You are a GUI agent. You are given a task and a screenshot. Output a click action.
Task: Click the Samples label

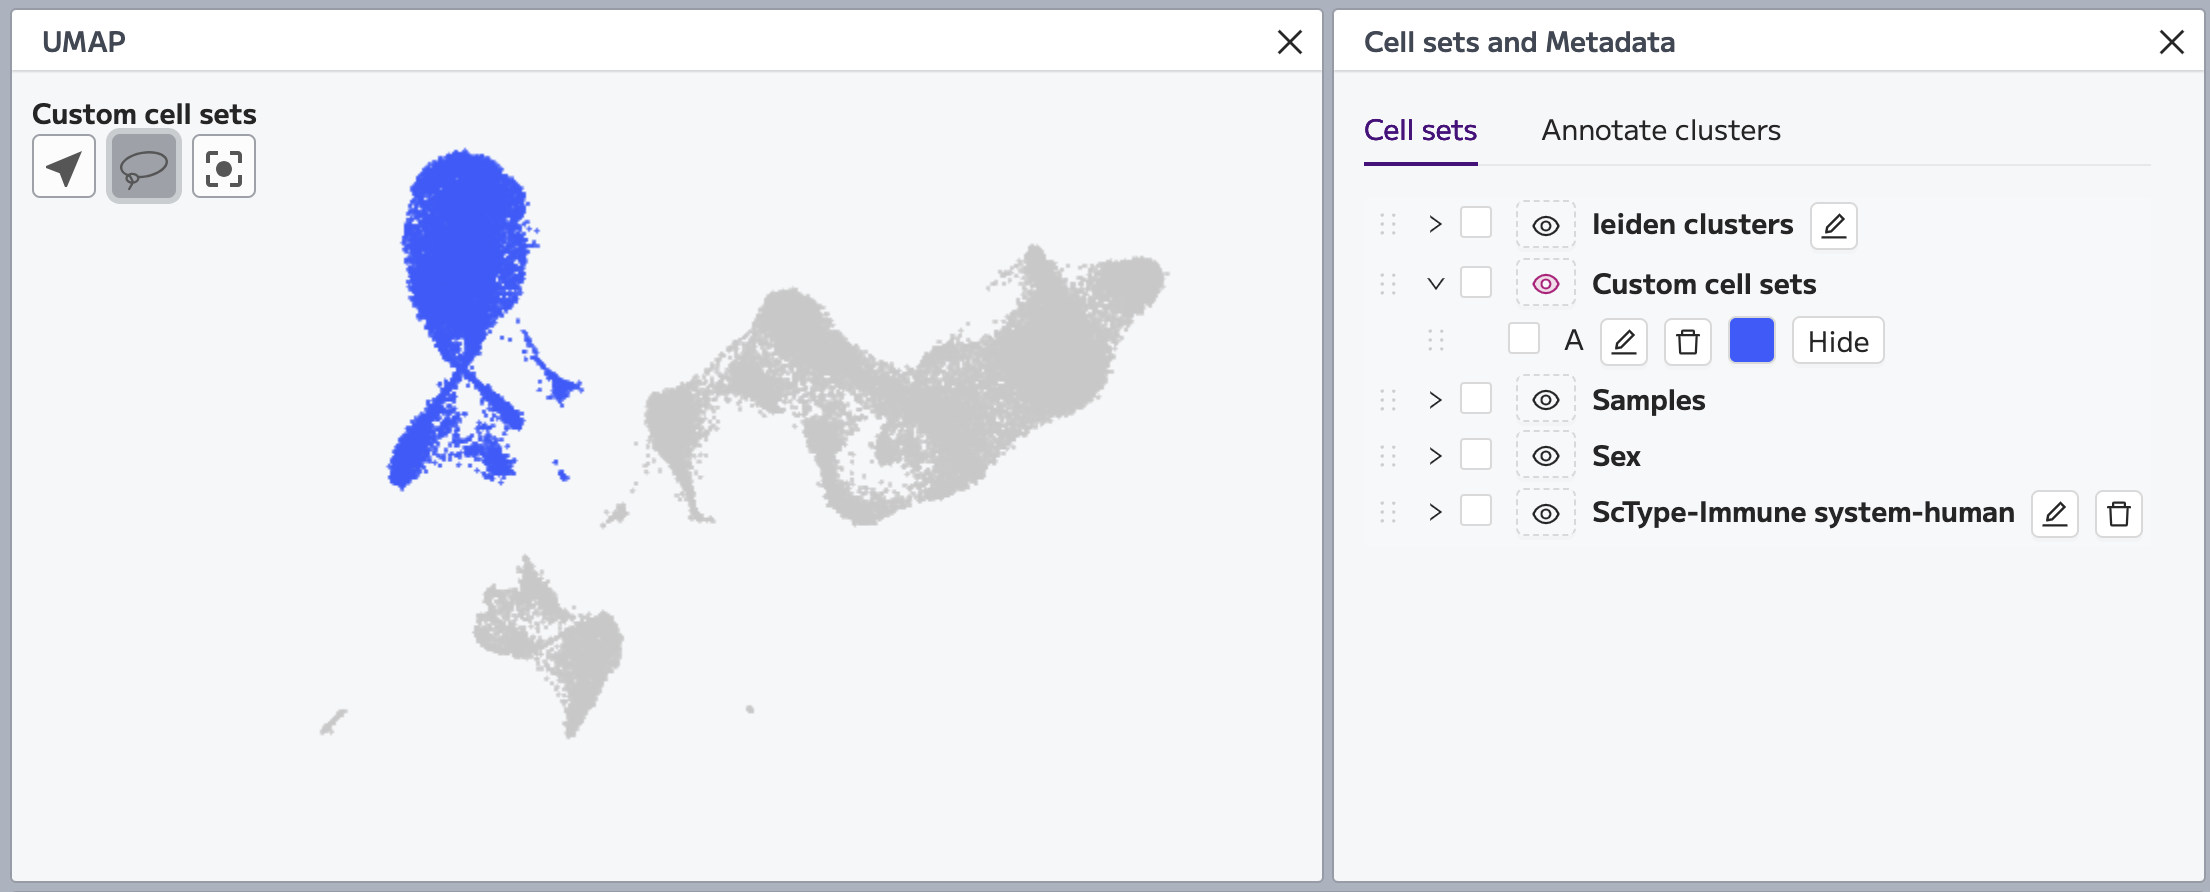pyautogui.click(x=1648, y=400)
